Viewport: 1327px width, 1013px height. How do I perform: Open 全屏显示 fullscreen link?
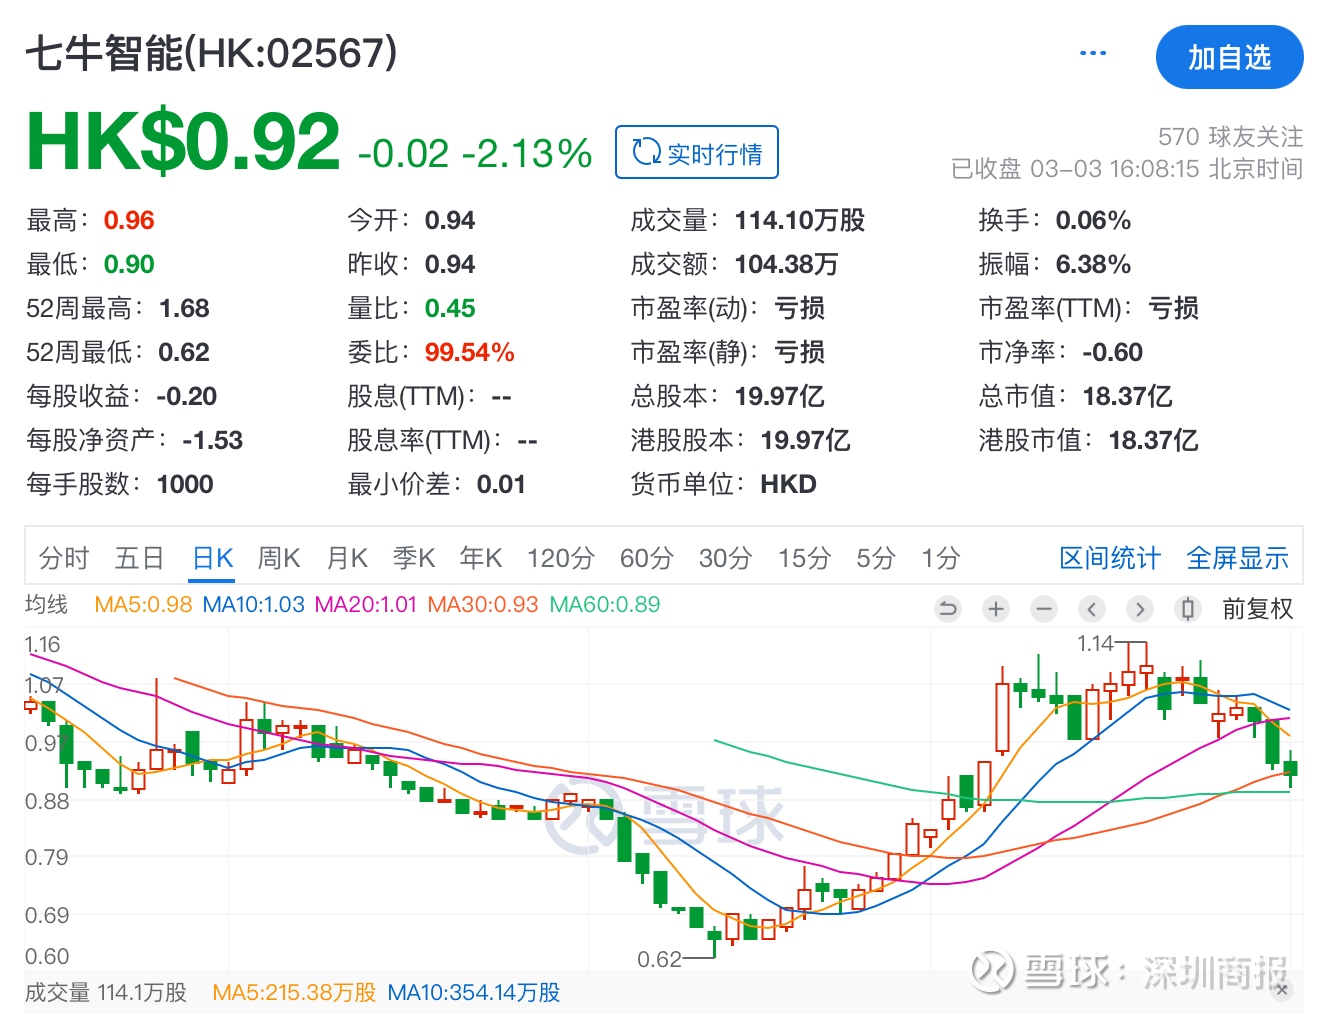[x=1237, y=558]
